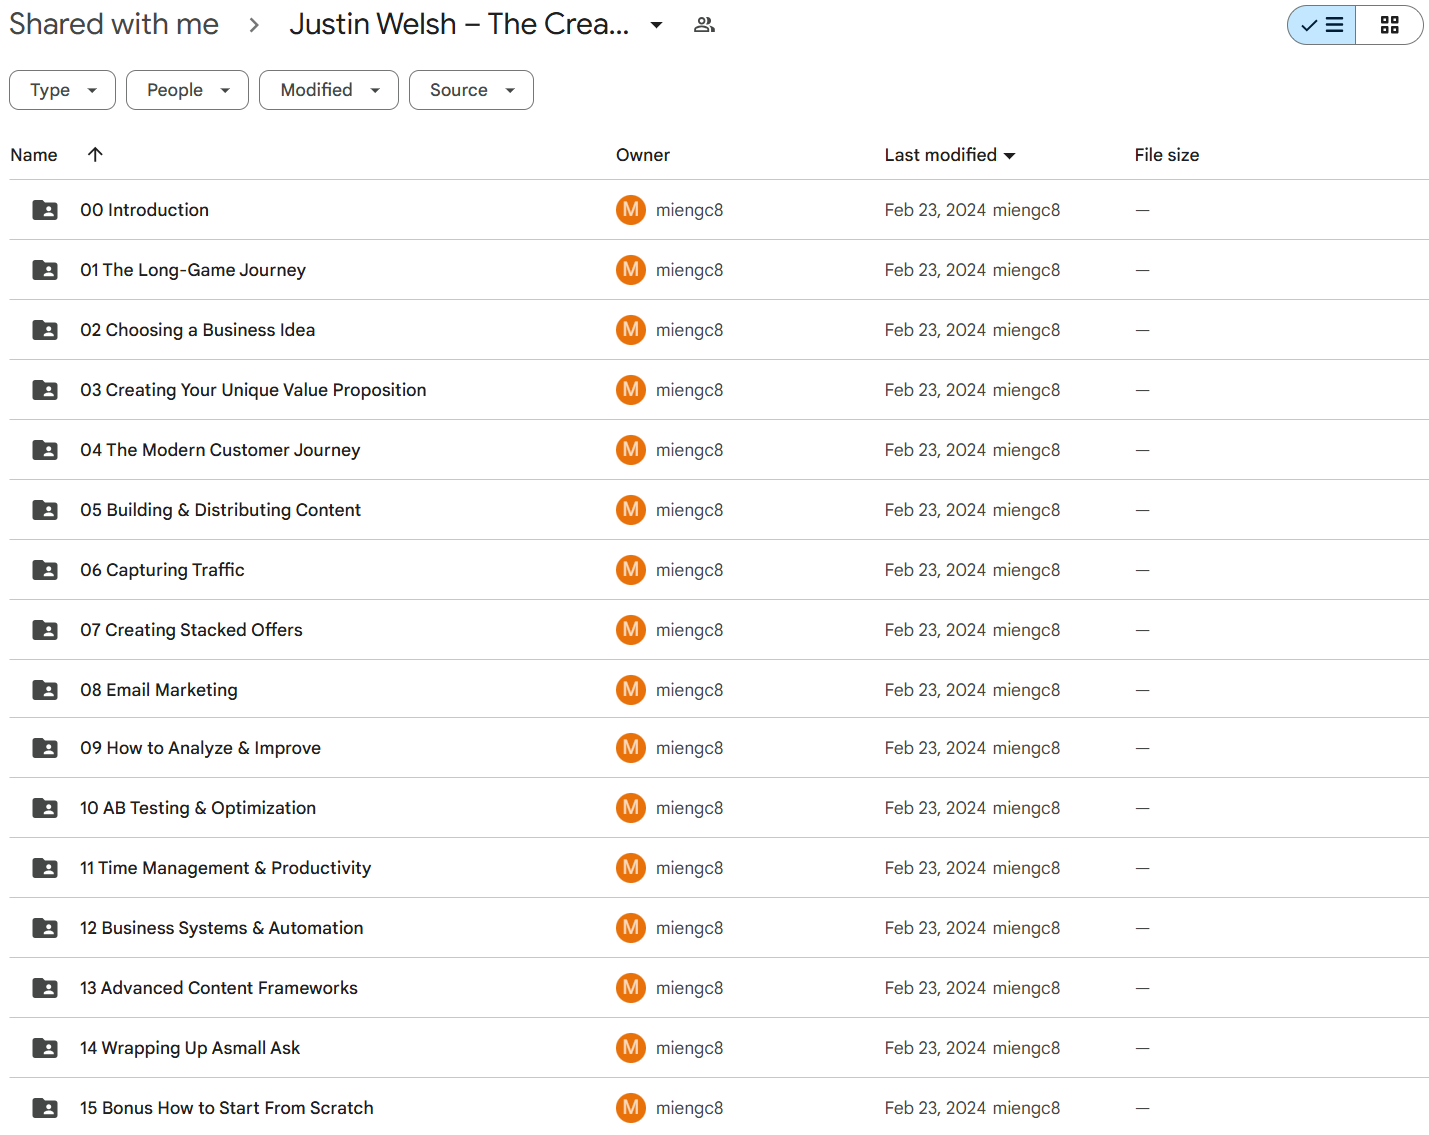Screen dimensions: 1429x1135
Task: Open 01 The Long-Game Journey
Action: [x=193, y=270]
